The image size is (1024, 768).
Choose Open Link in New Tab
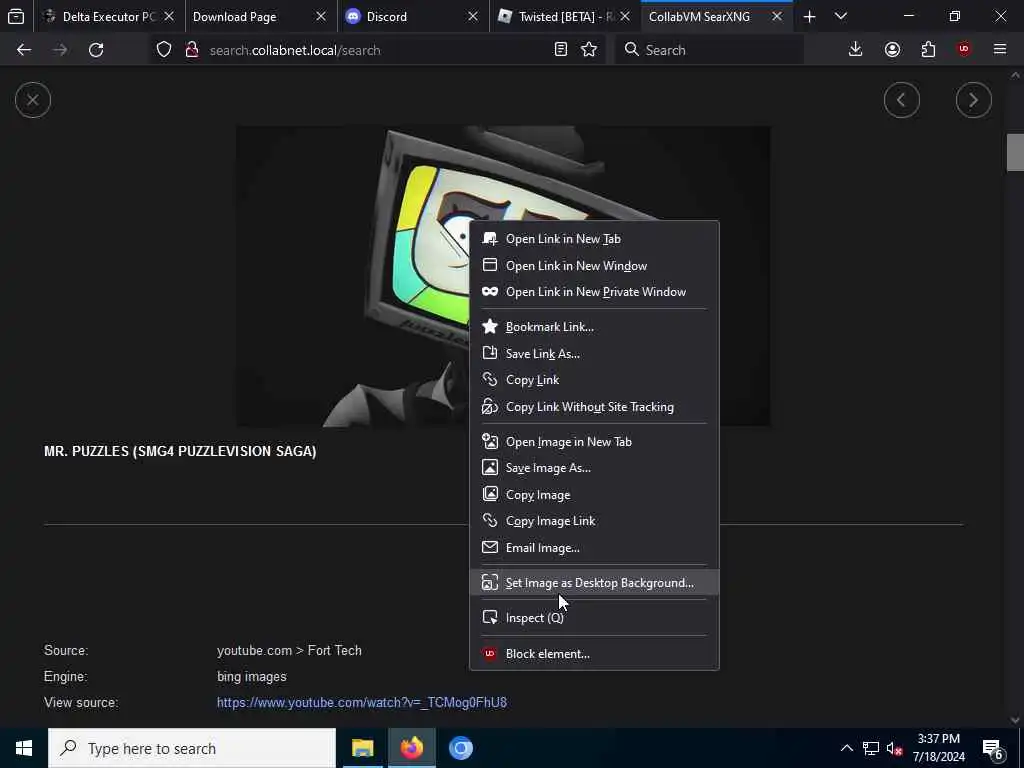(594, 239)
